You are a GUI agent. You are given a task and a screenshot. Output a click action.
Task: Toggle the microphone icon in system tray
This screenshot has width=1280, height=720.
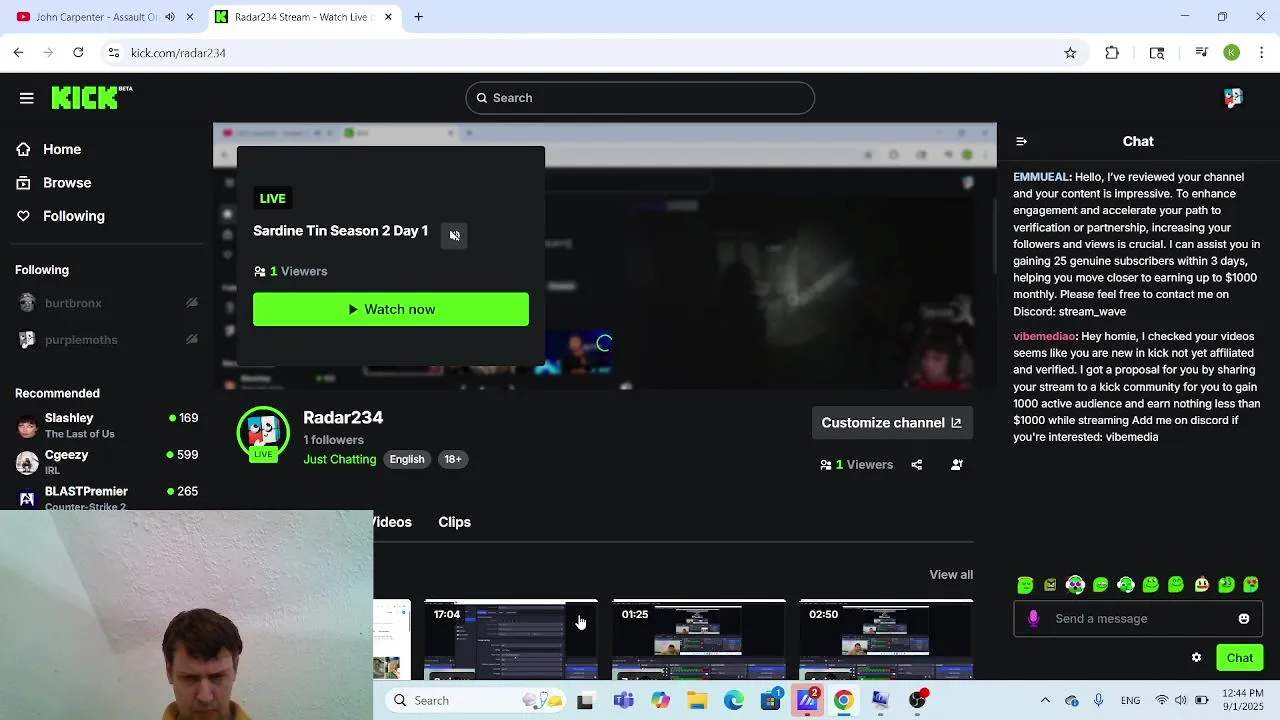[x=1098, y=700]
